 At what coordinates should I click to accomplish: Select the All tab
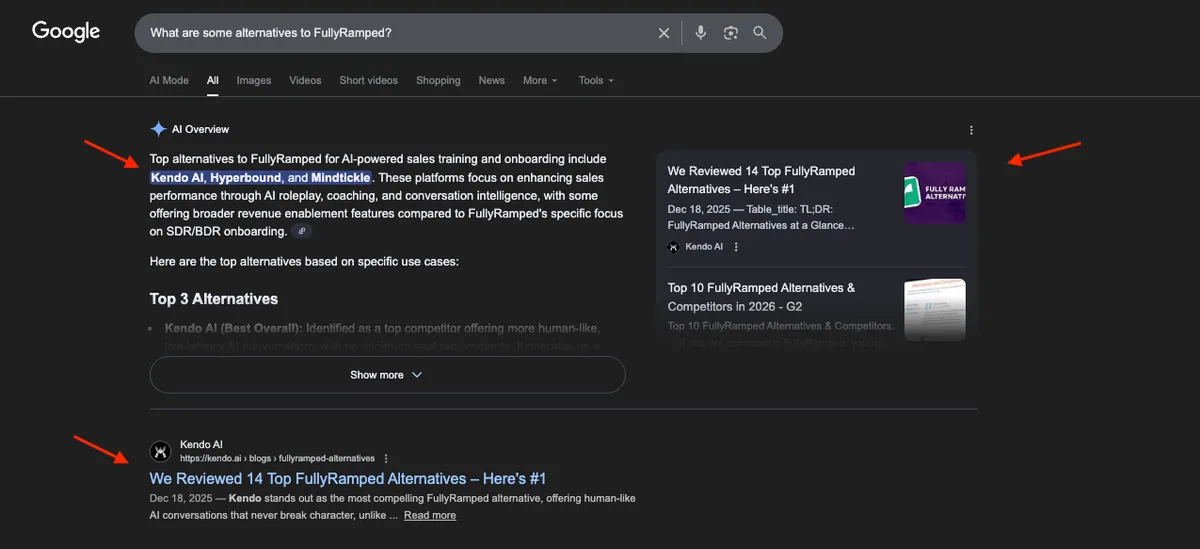click(x=213, y=80)
